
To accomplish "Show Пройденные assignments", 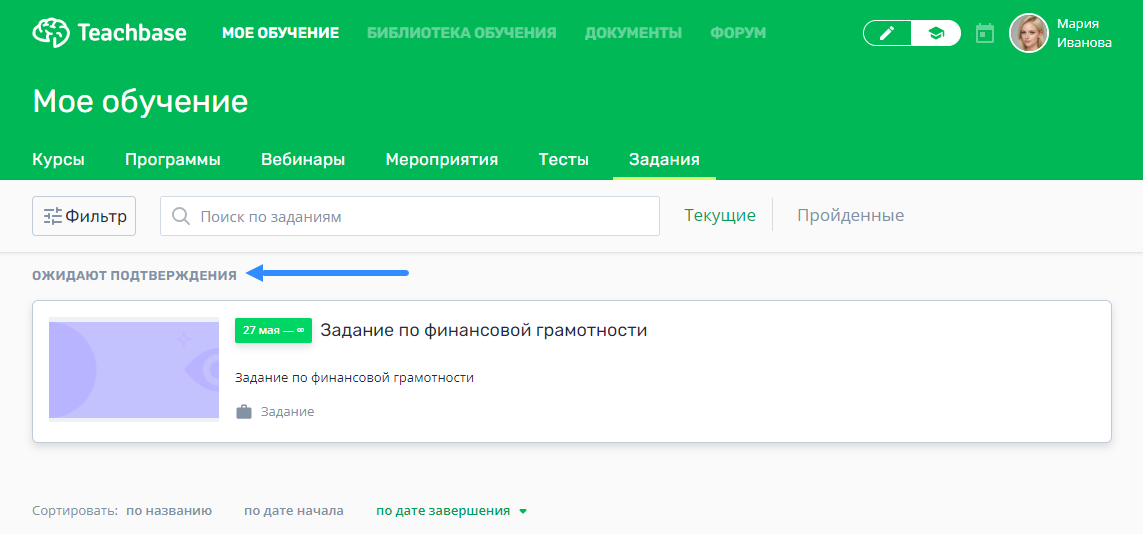I will [851, 216].
